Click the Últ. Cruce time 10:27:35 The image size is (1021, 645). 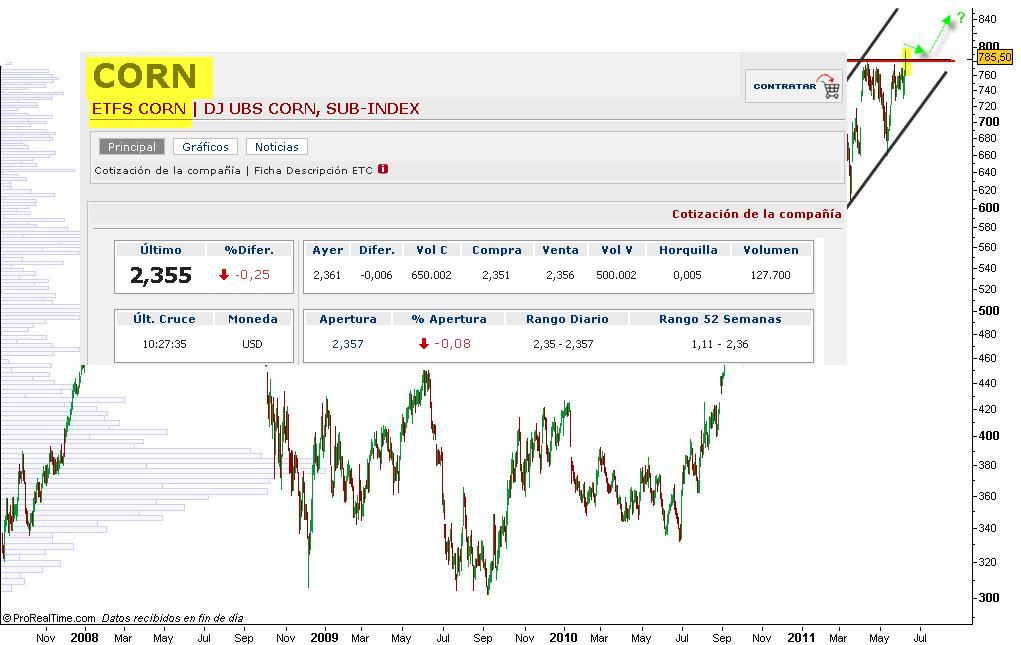(x=164, y=344)
